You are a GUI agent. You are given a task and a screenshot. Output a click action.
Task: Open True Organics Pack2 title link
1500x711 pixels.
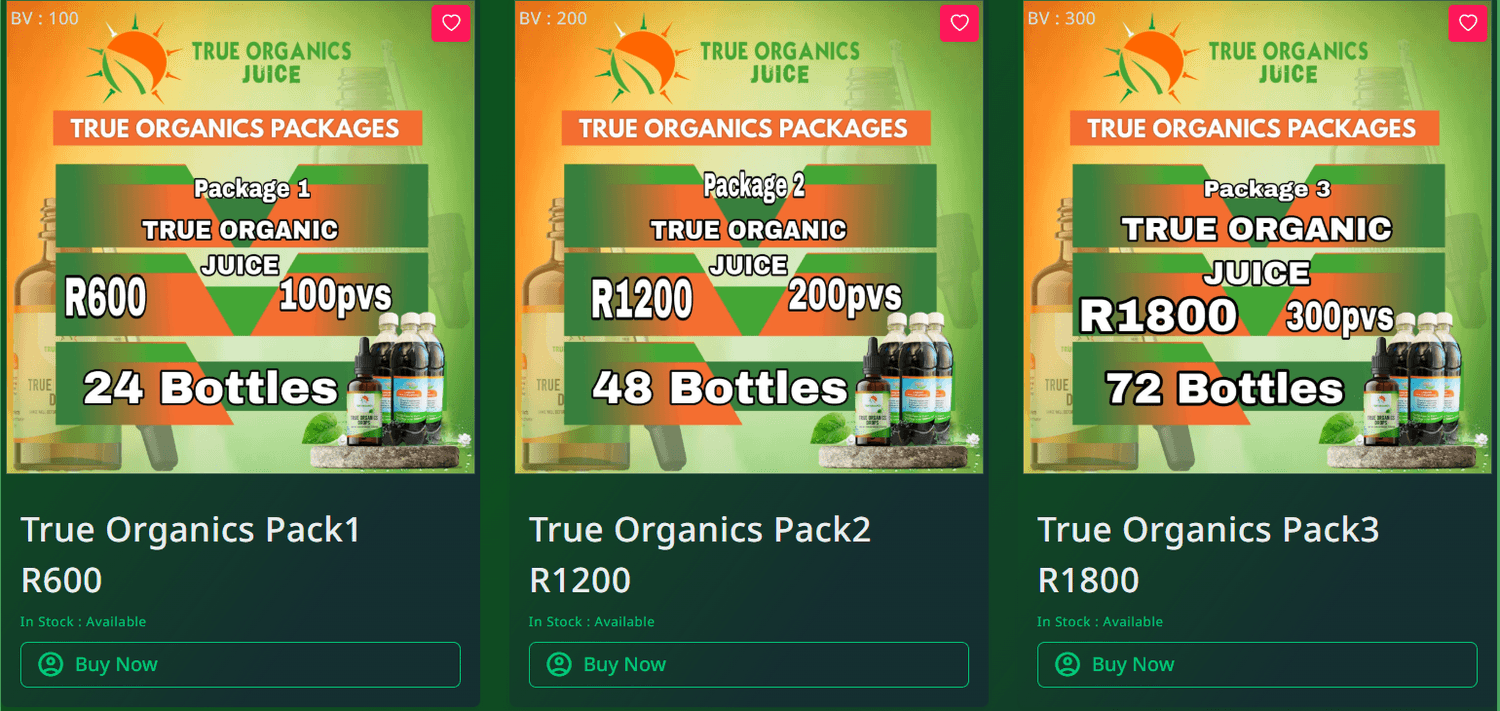(700, 529)
